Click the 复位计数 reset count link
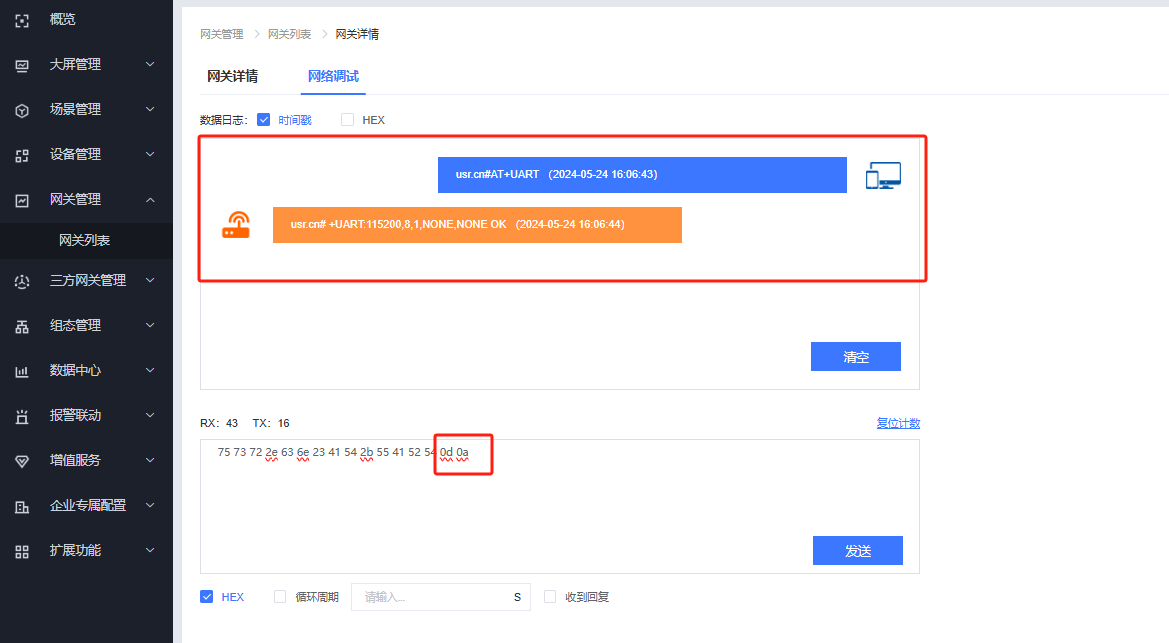Screen dimensions: 1169x643 click(898, 423)
